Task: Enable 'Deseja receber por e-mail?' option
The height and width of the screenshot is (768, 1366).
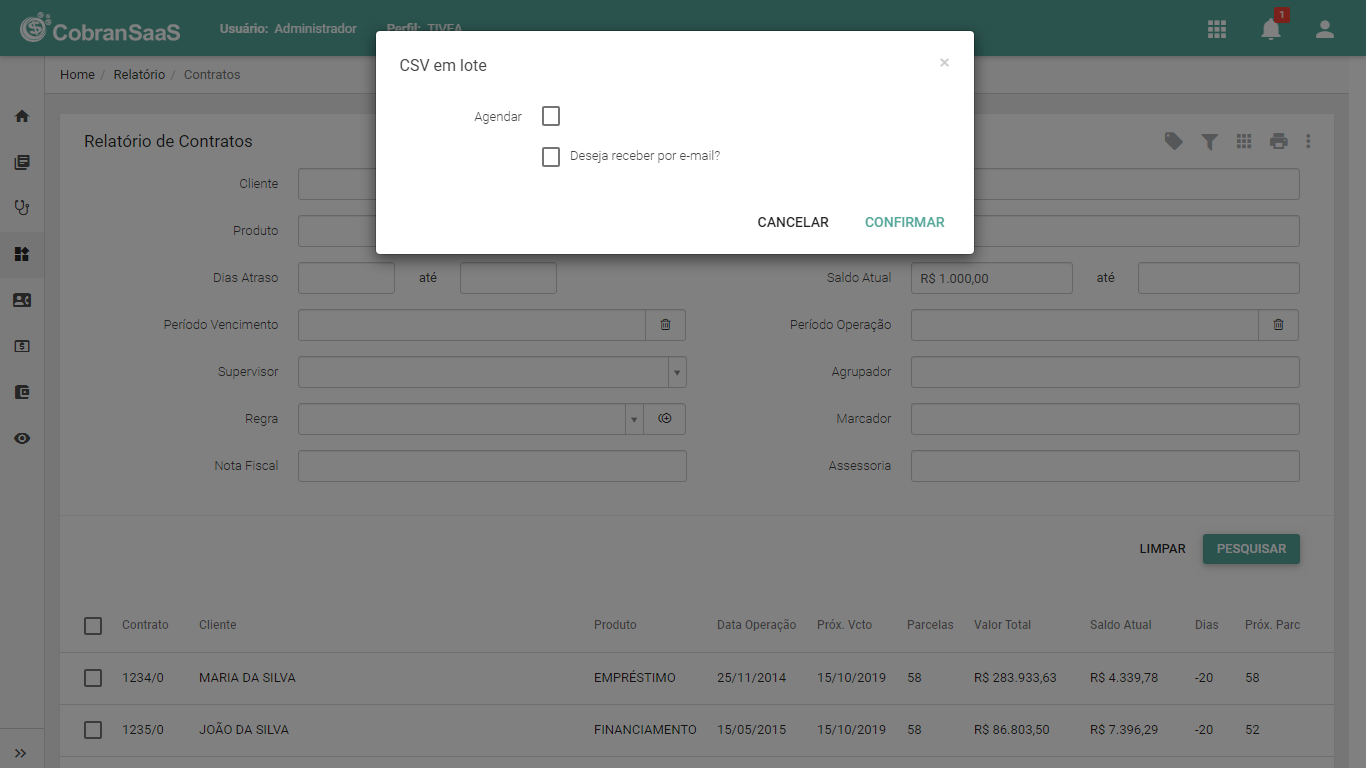Action: pos(551,157)
